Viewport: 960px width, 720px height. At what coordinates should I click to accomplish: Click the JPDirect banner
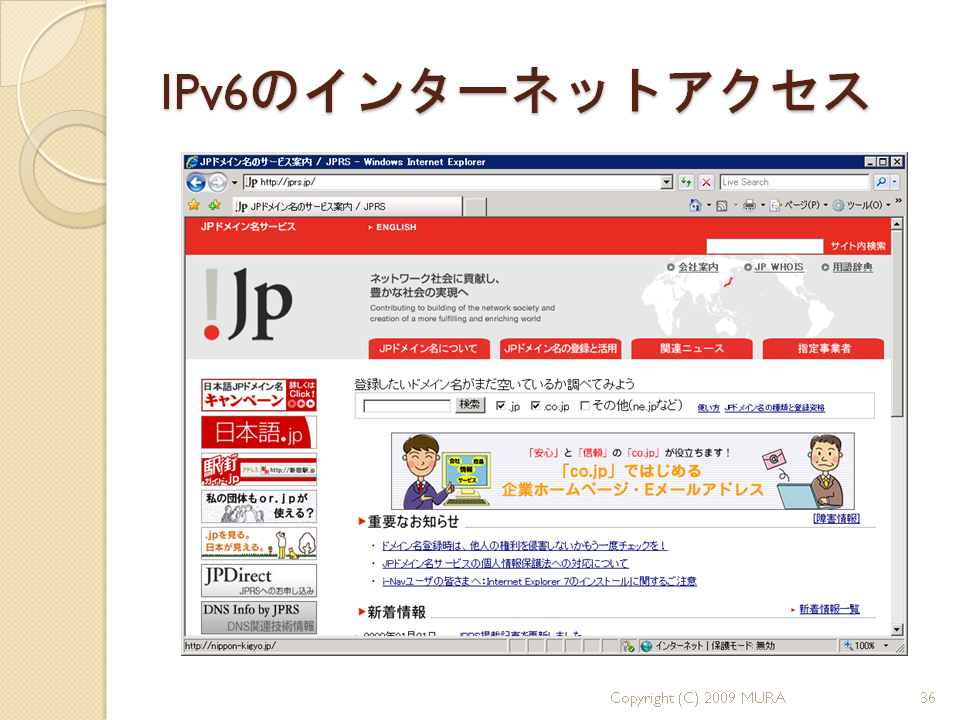(x=259, y=580)
